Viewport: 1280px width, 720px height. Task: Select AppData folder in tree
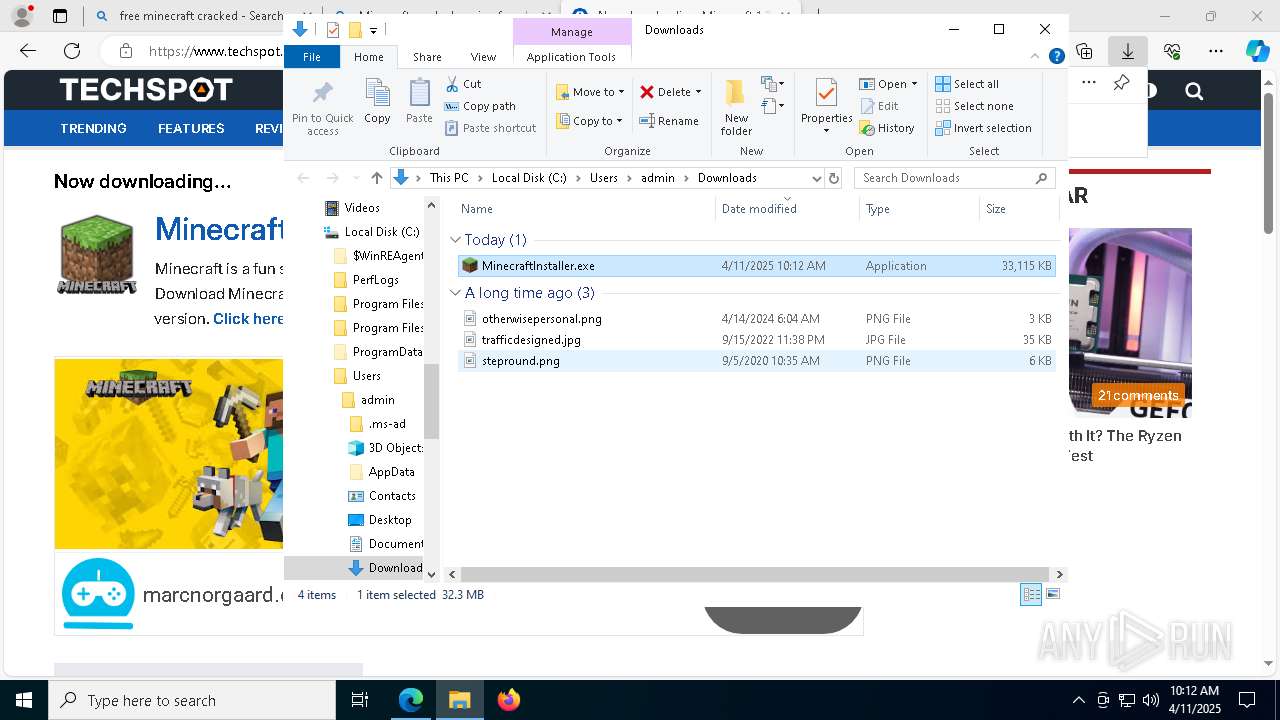[x=382, y=472]
